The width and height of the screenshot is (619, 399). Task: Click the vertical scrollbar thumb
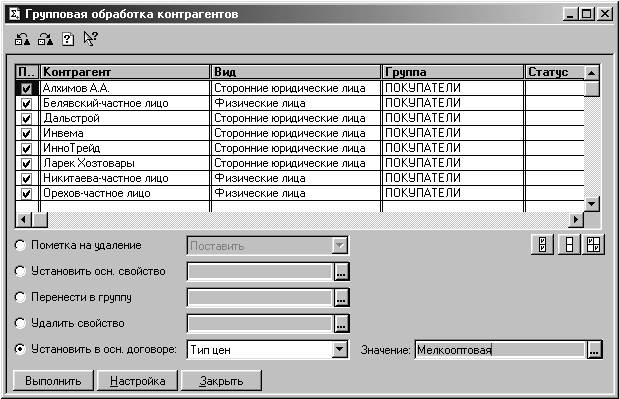[591, 88]
